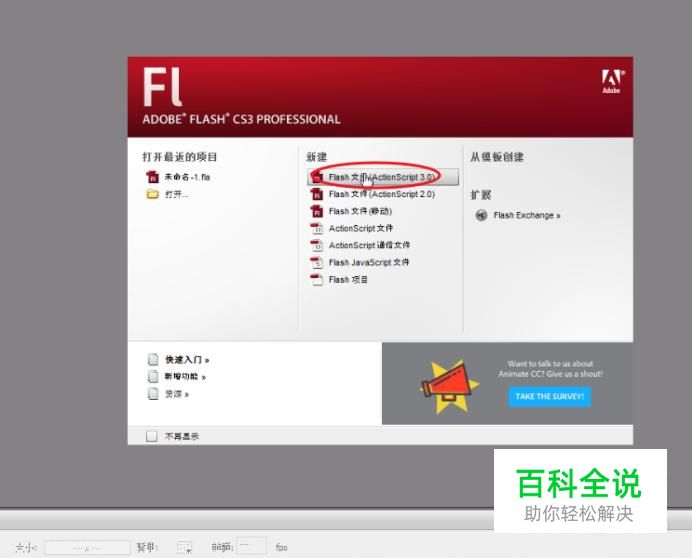Viewport: 692px width, 558px height.
Task: Open 快速入门 guide
Action: tap(187, 360)
